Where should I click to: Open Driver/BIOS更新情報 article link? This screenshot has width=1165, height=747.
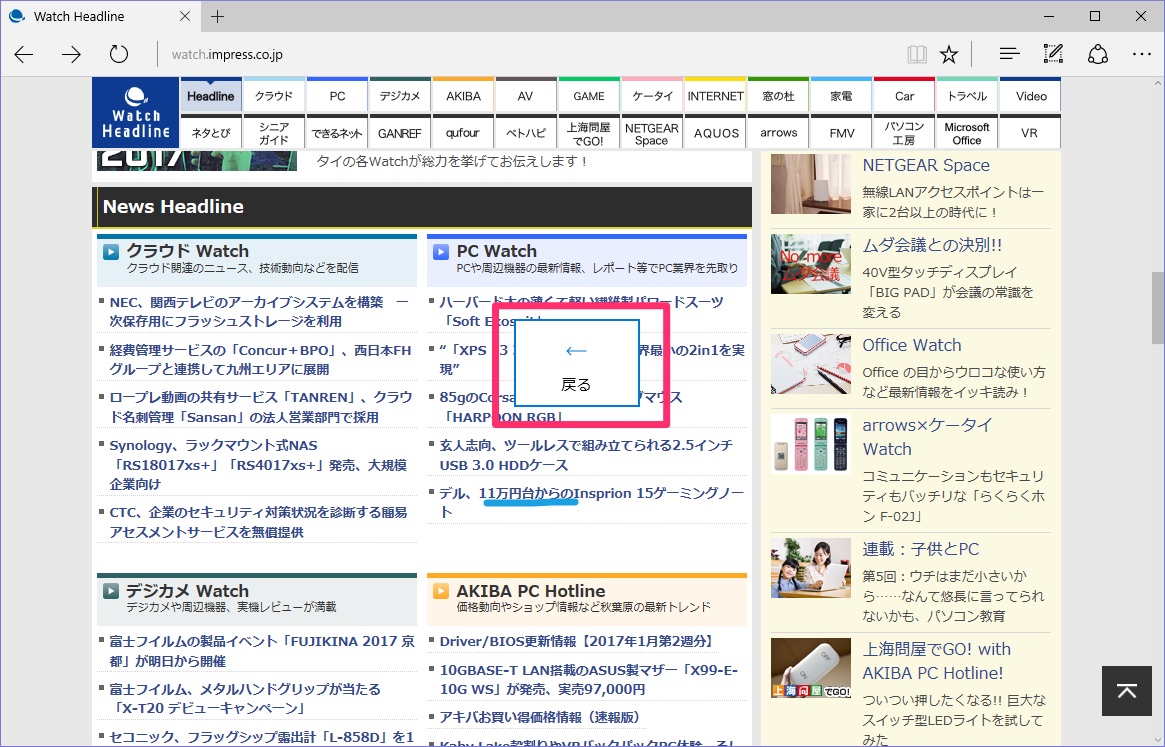pos(577,641)
